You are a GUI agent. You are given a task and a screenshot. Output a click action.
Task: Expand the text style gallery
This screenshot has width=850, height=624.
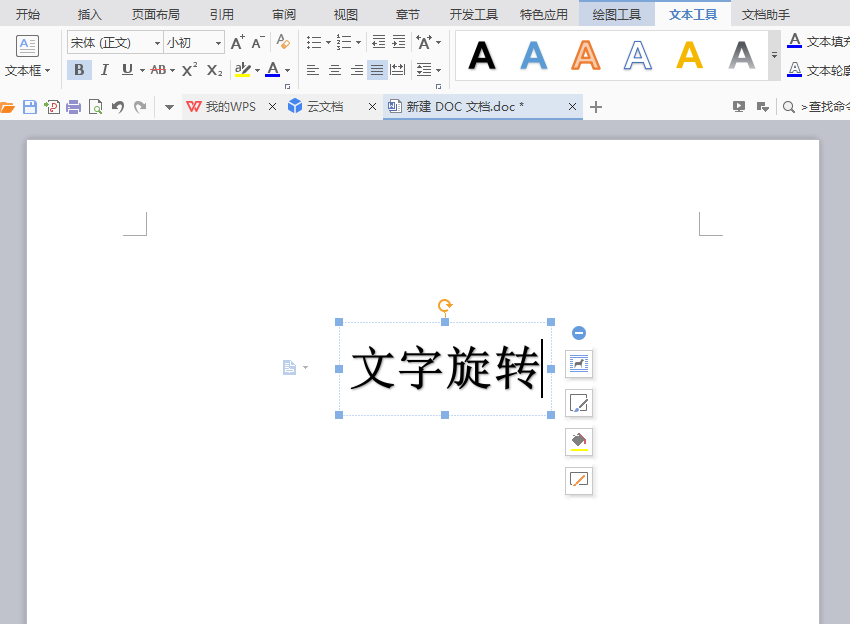(x=774, y=55)
